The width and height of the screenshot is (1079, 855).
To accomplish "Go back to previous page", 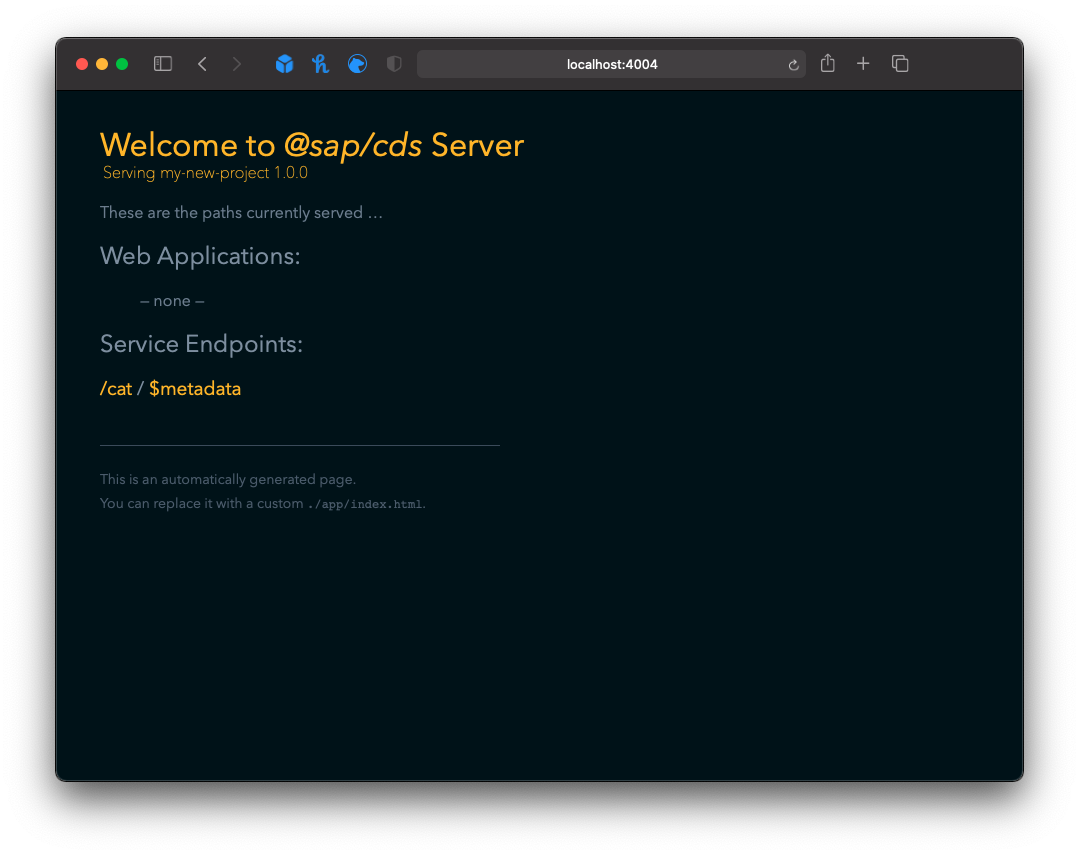I will click(x=202, y=64).
